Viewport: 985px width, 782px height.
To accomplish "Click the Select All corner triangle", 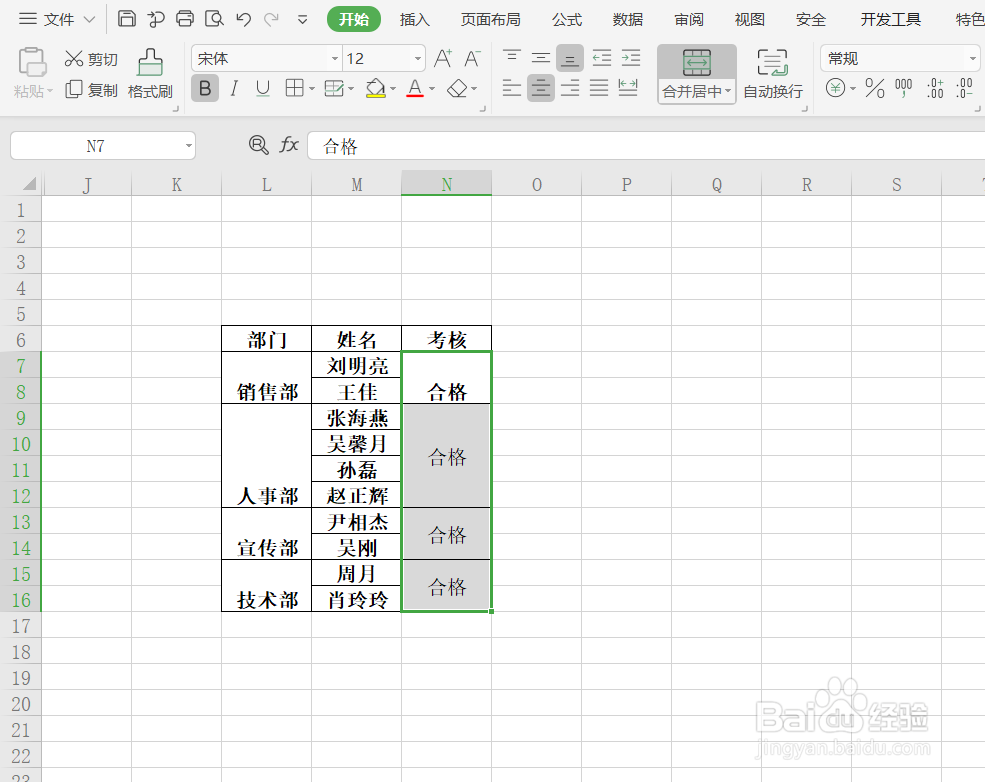I will 28,183.
